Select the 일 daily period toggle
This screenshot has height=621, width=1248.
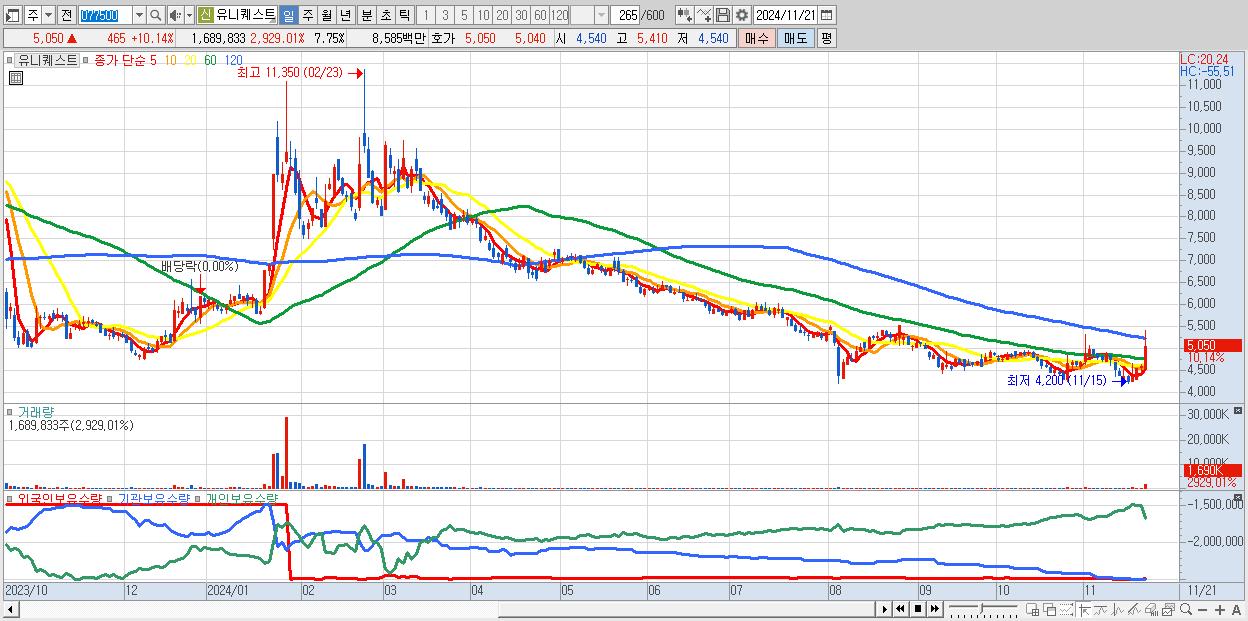tap(288, 15)
